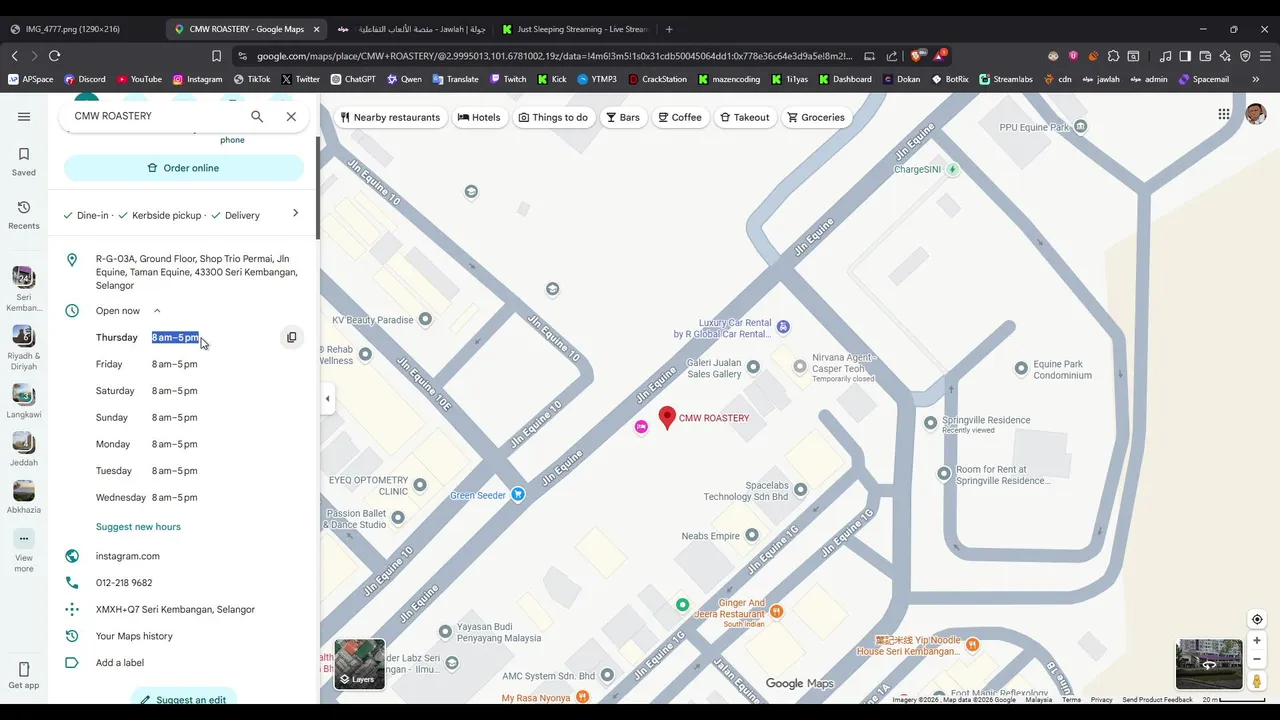Click Suggest an edit button
Viewport: 1280px width, 720px height.
pyautogui.click(x=184, y=699)
